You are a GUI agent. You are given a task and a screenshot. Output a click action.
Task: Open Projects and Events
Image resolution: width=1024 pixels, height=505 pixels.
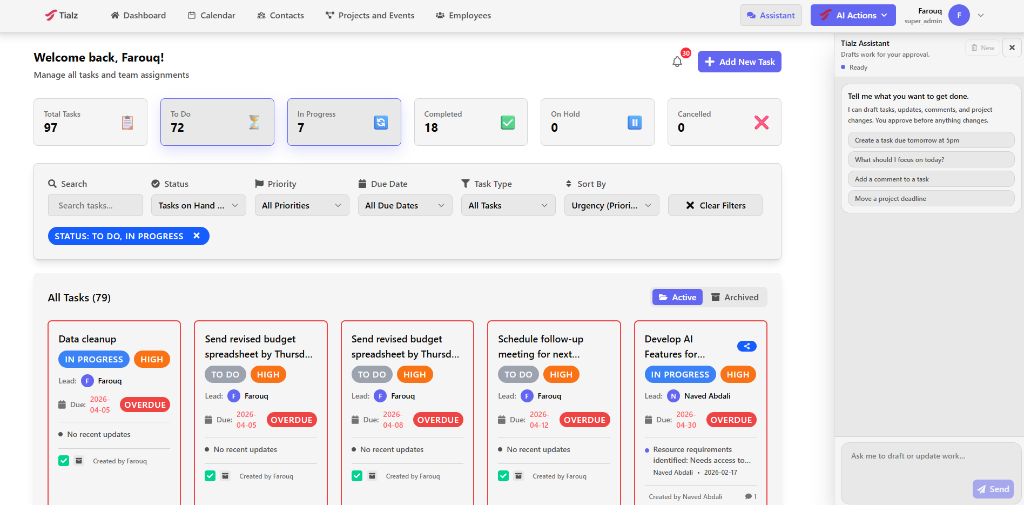click(x=370, y=15)
